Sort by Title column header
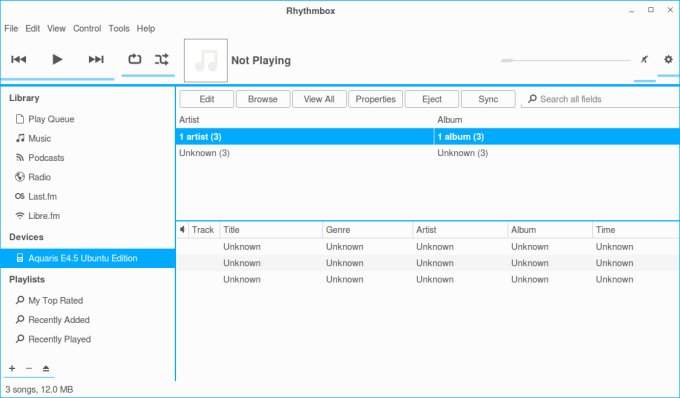 click(x=271, y=229)
